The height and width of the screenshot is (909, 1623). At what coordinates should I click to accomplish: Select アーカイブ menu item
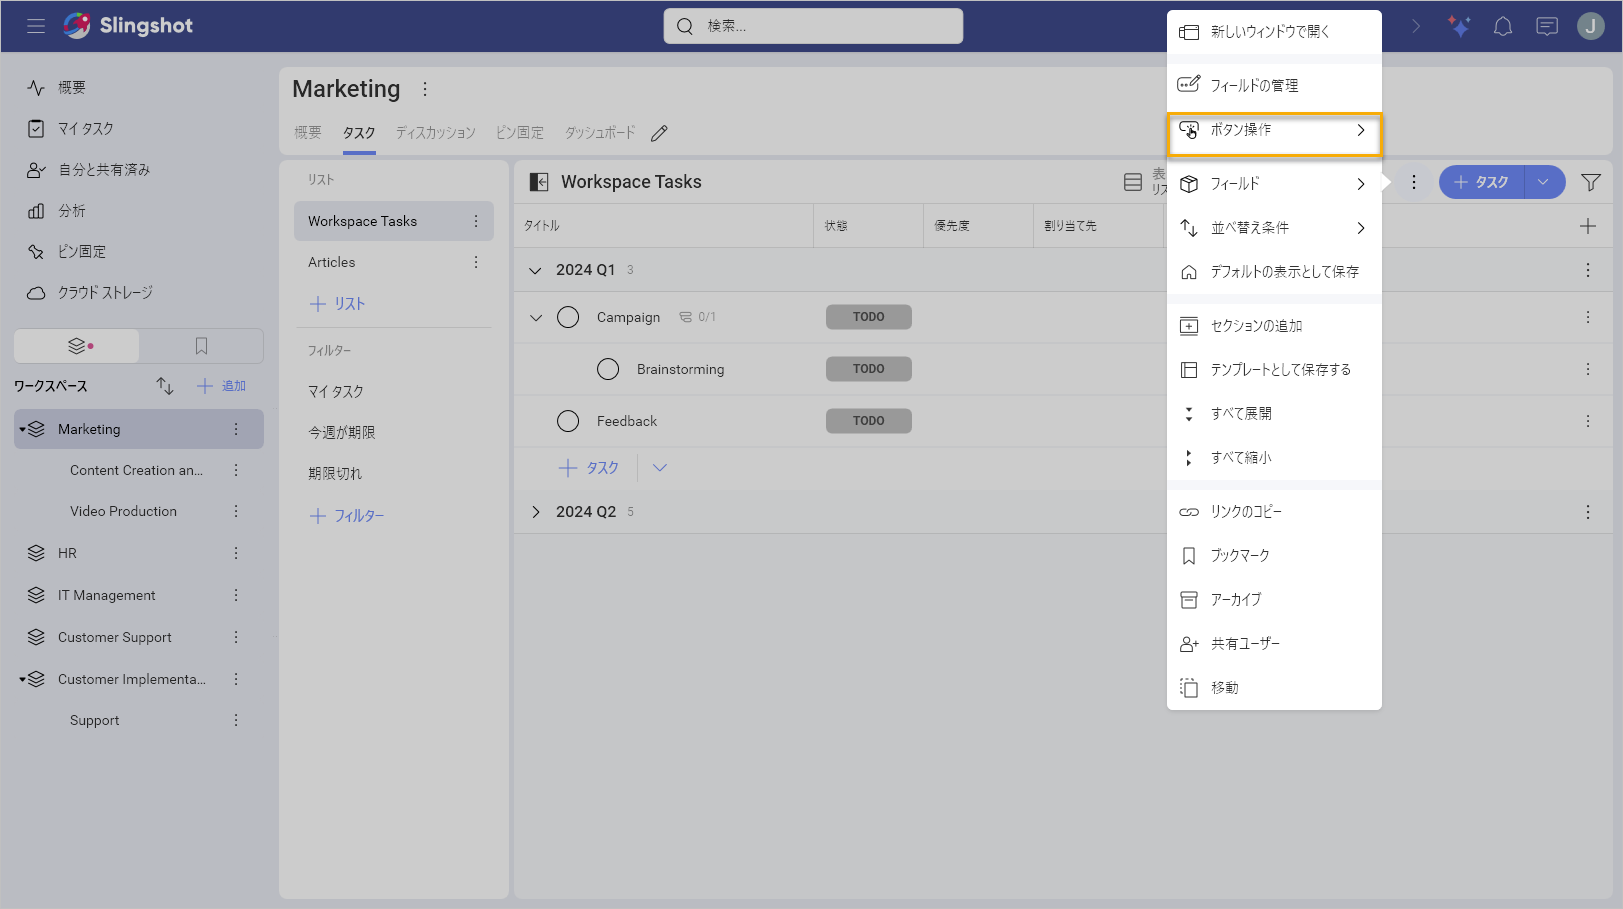pos(1274,600)
